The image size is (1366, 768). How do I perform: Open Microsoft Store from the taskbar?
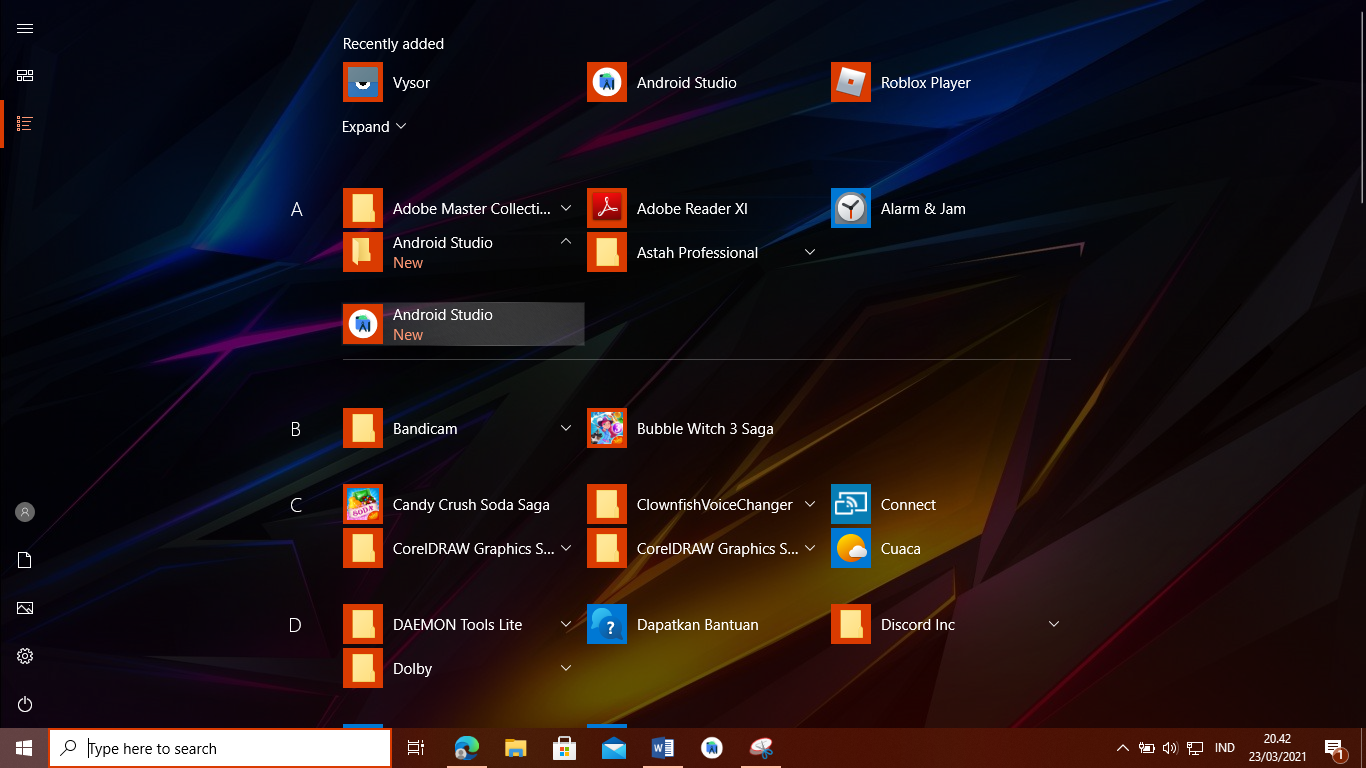click(x=564, y=748)
